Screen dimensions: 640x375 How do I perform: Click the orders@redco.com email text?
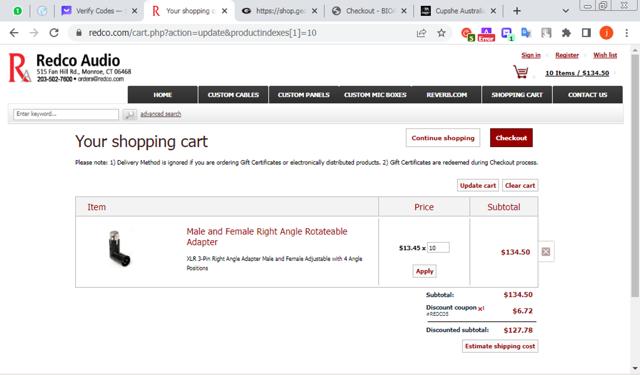pos(101,79)
